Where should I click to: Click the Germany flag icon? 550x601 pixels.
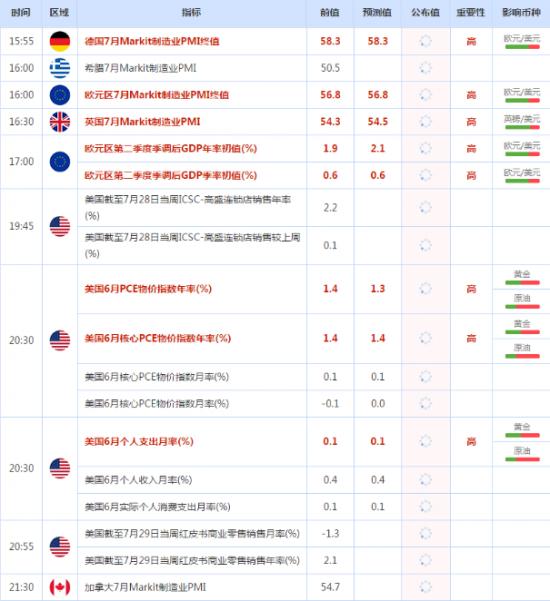click(60, 41)
